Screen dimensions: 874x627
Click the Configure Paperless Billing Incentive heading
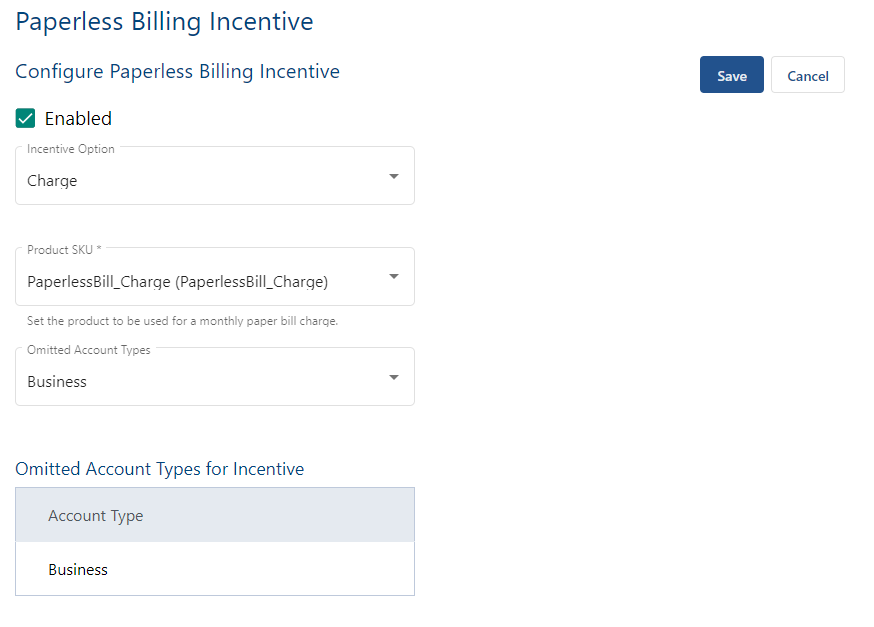tap(177, 72)
